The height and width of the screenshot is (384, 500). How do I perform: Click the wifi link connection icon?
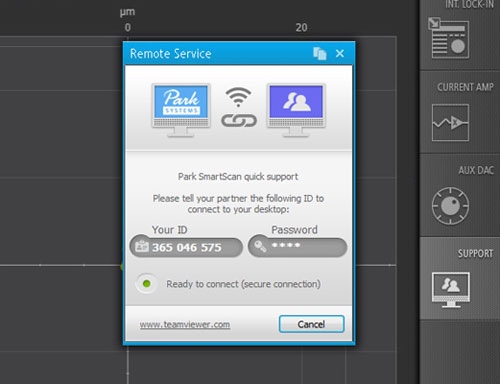239,108
